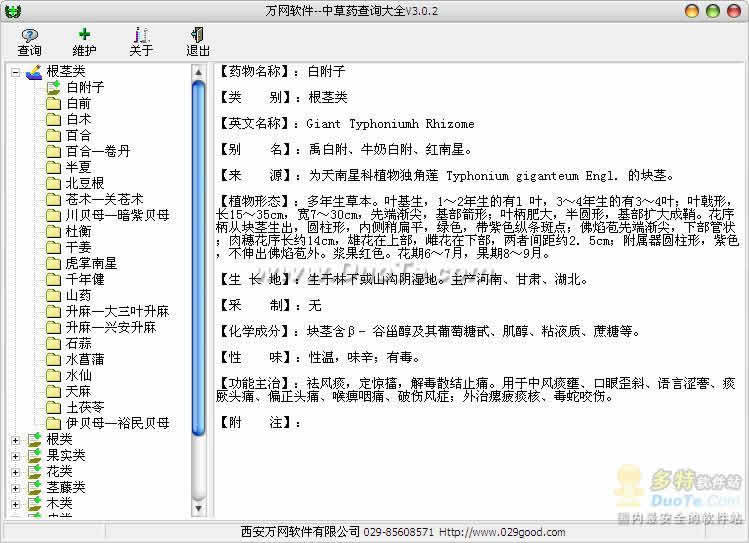The height and width of the screenshot is (543, 749).
Task: Click the folder icon next to 天麻
Action: pos(54,391)
